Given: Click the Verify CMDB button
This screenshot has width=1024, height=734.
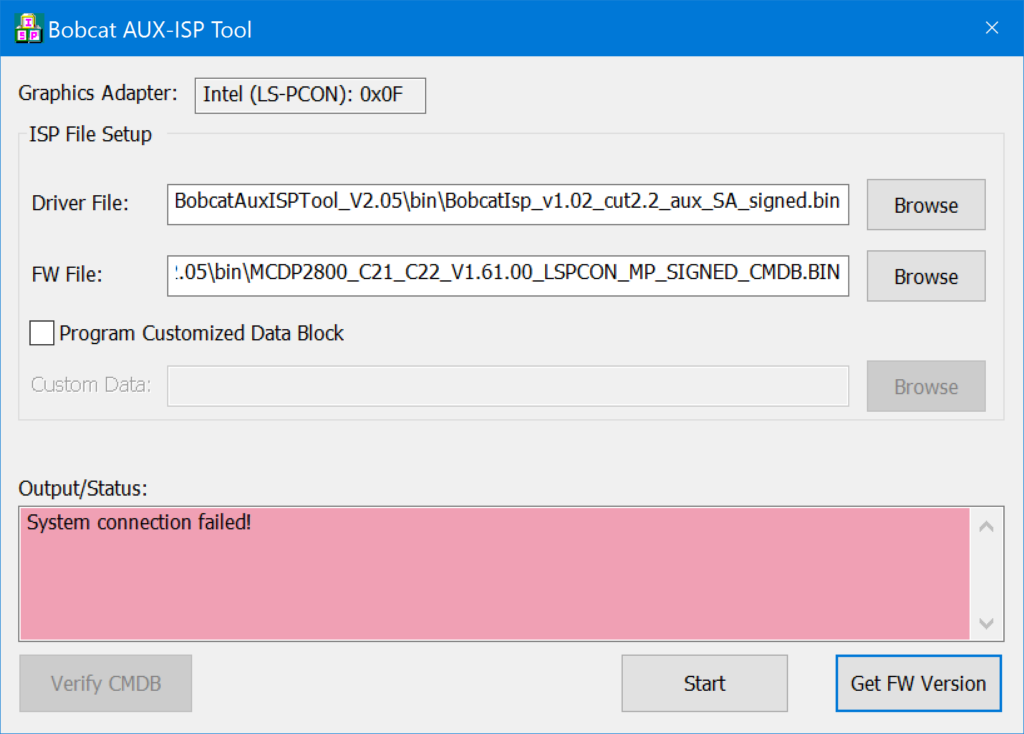Looking at the screenshot, I should [105, 684].
